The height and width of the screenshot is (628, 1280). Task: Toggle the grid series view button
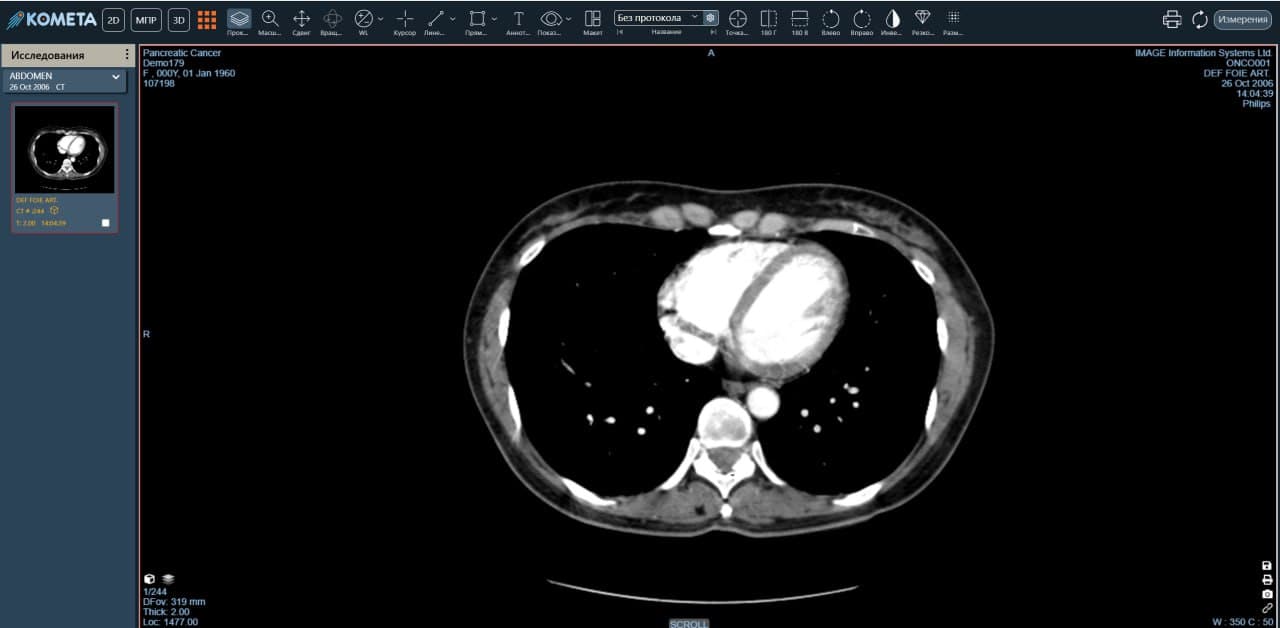tap(207, 19)
